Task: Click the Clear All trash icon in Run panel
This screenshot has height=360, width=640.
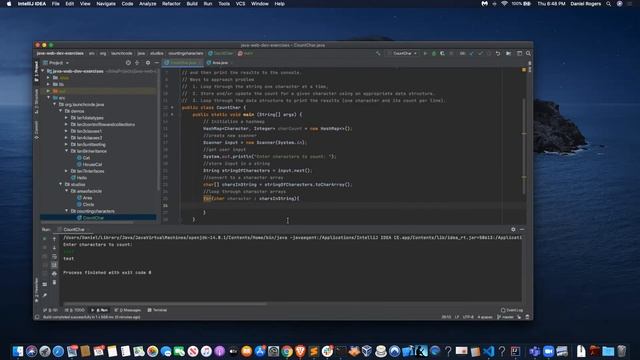Action: pos(54,282)
